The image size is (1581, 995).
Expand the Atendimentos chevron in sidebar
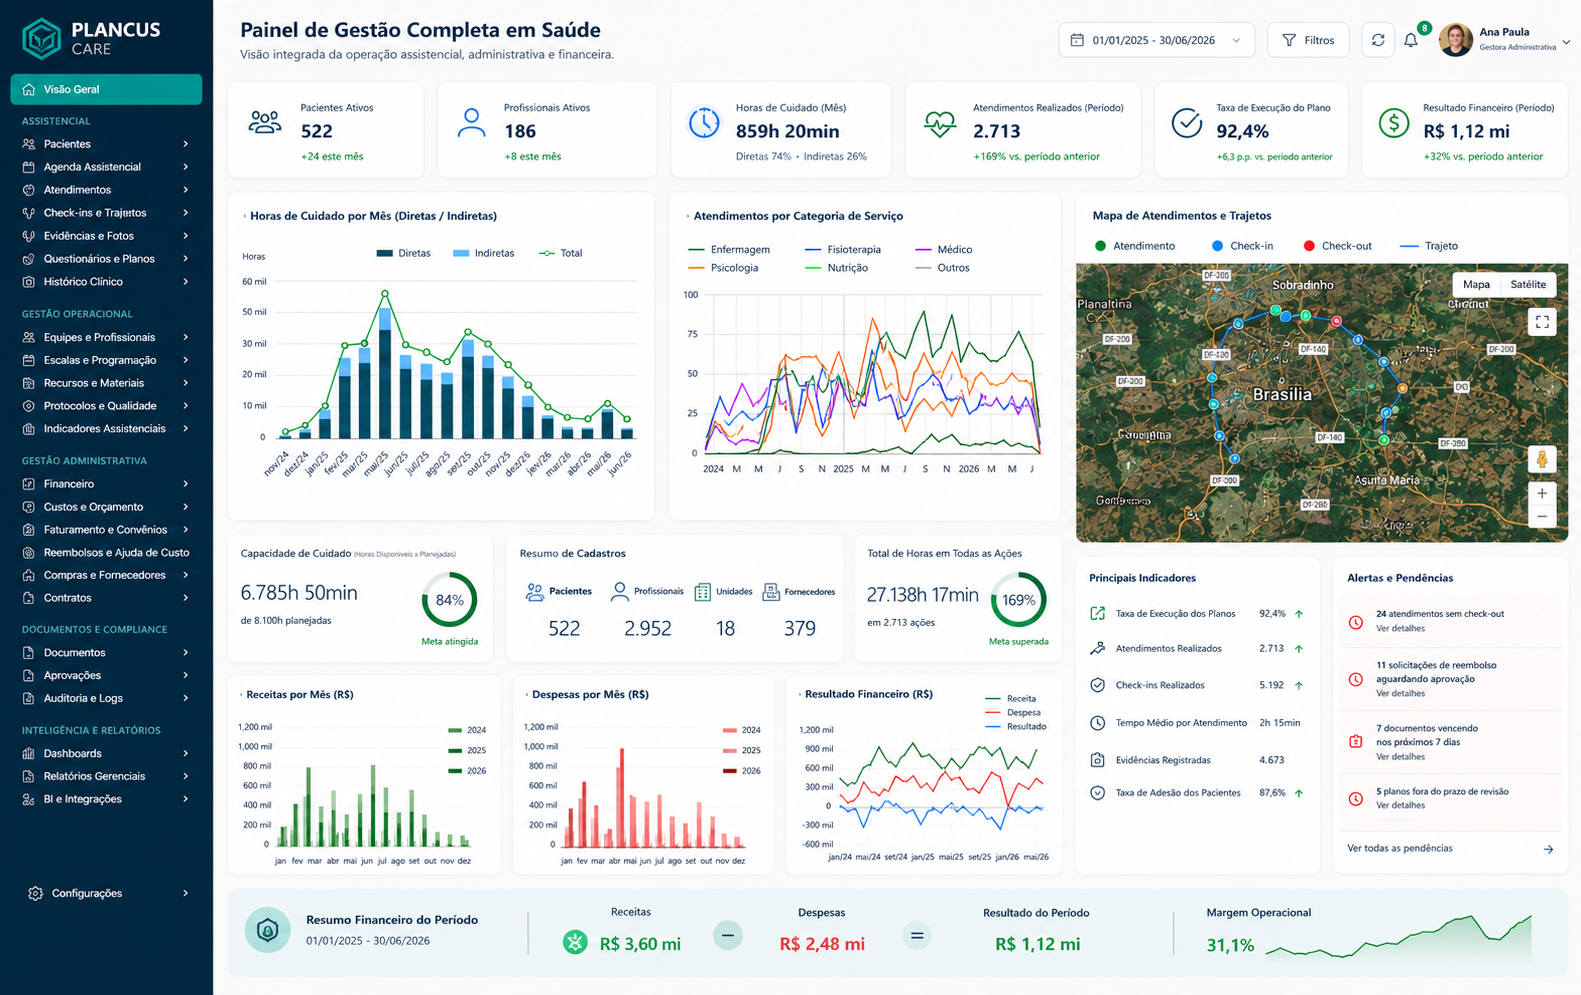point(186,190)
